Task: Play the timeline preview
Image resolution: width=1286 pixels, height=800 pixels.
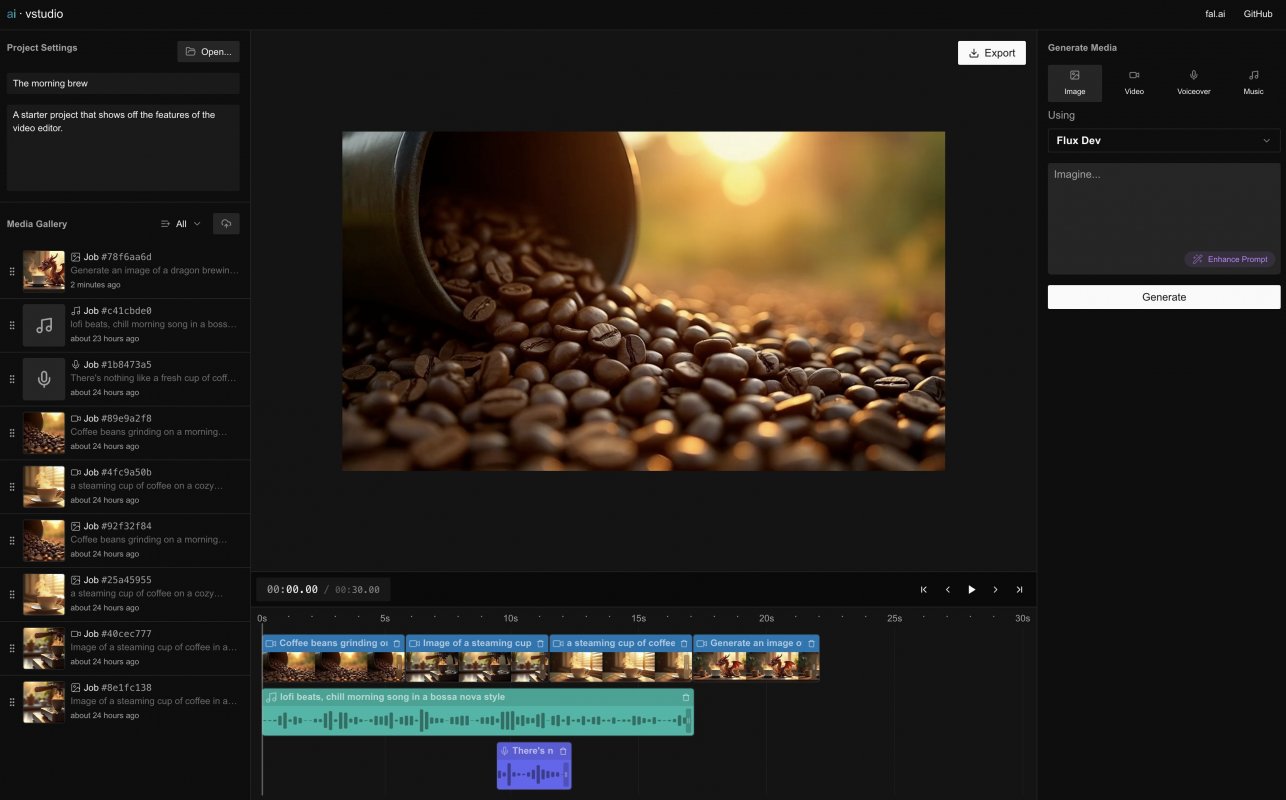Action: click(x=971, y=589)
